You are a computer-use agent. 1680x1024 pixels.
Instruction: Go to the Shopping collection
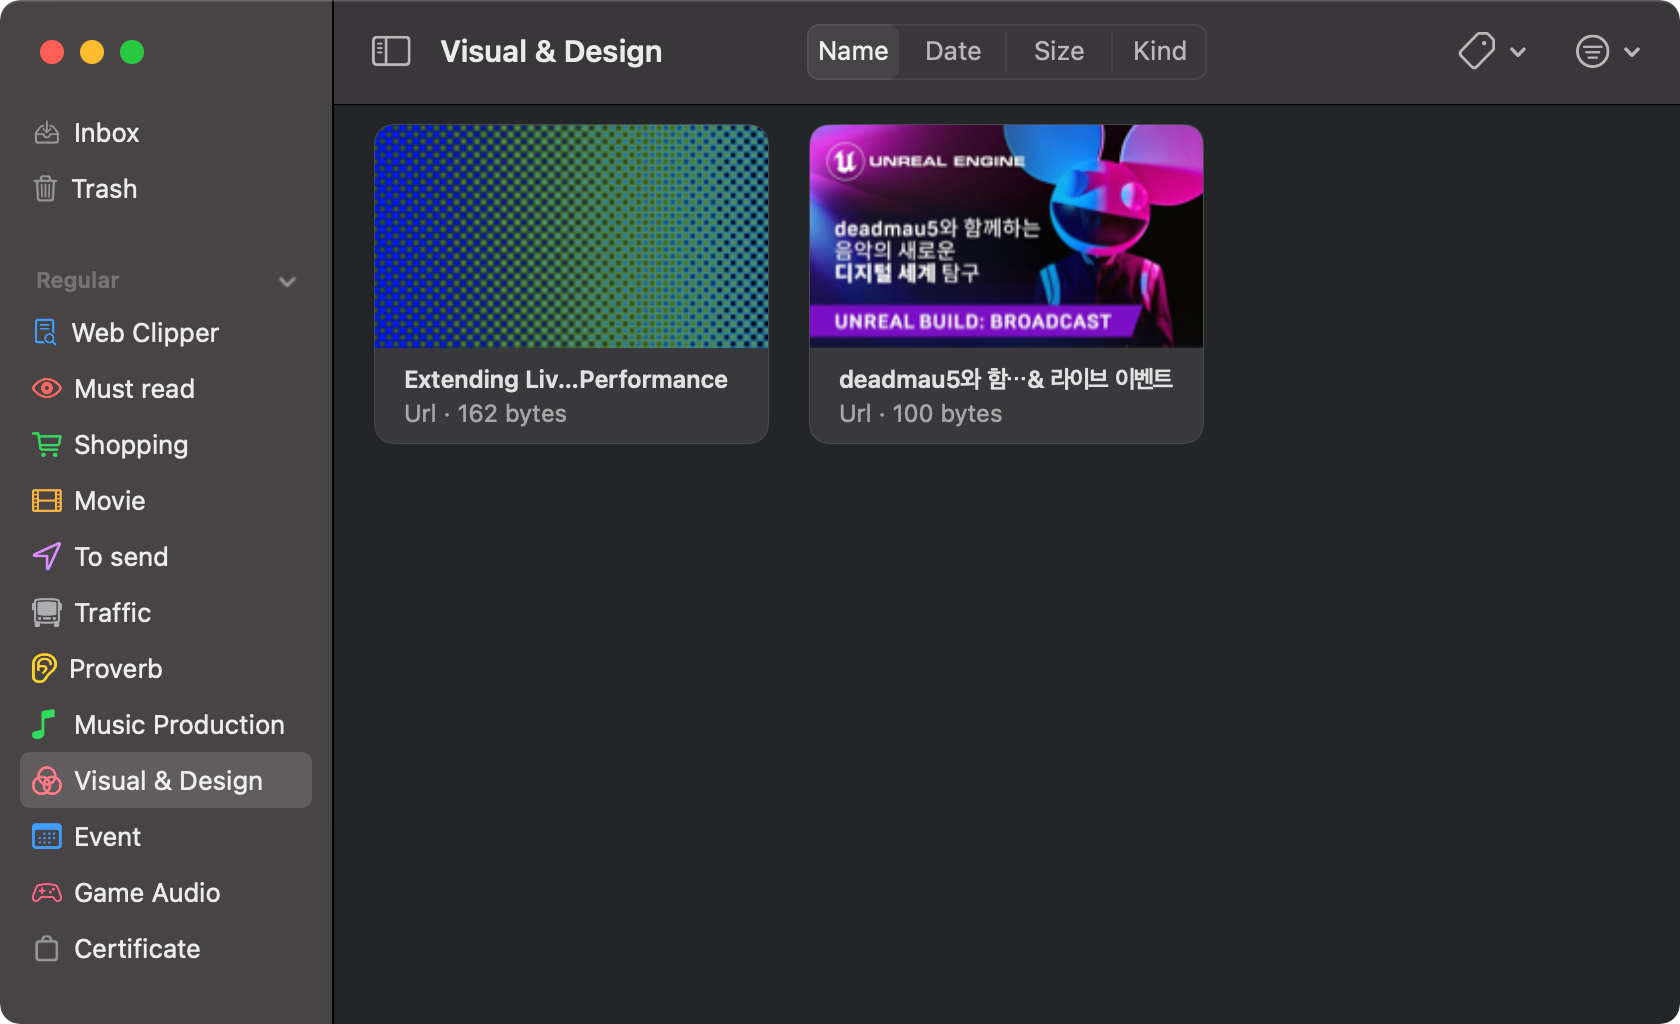[166, 445]
